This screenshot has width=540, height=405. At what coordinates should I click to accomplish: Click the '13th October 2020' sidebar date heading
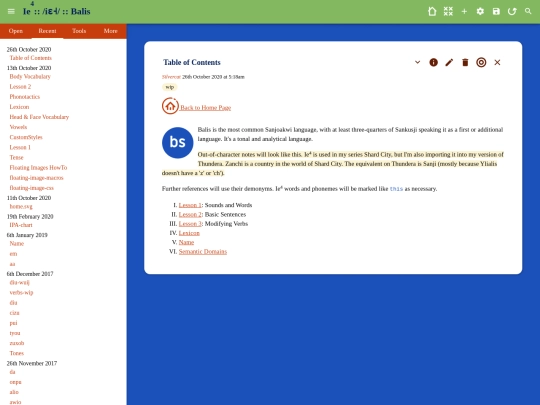[x=29, y=68]
